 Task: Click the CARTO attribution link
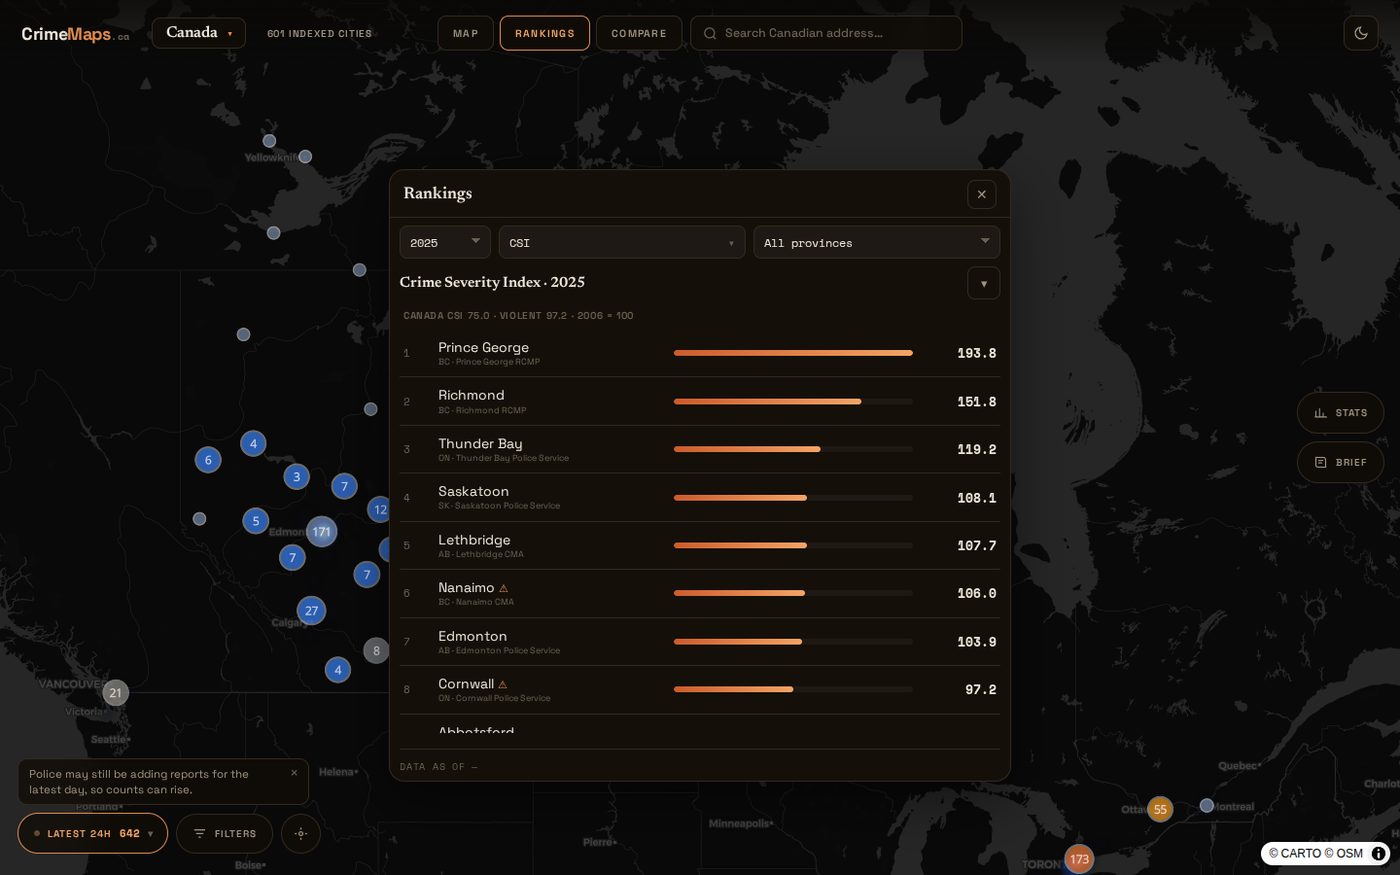(x=1296, y=854)
